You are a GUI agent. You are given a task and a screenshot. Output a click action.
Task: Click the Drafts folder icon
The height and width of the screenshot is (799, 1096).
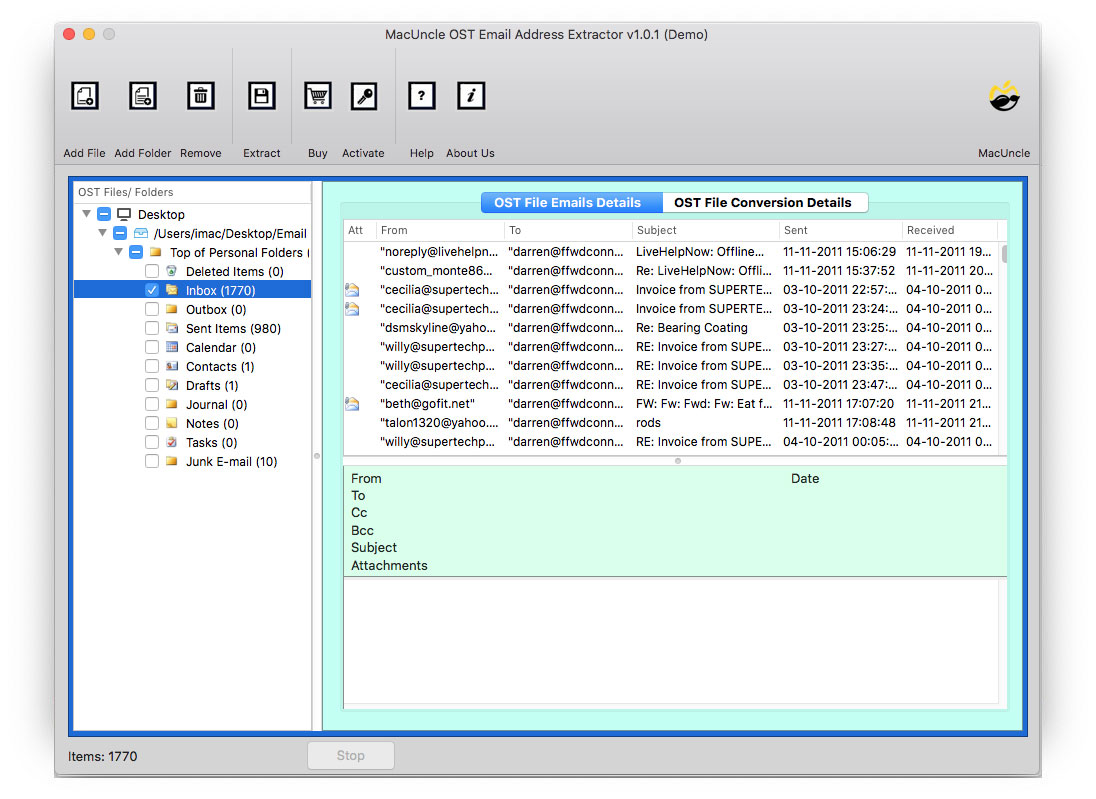[171, 384]
